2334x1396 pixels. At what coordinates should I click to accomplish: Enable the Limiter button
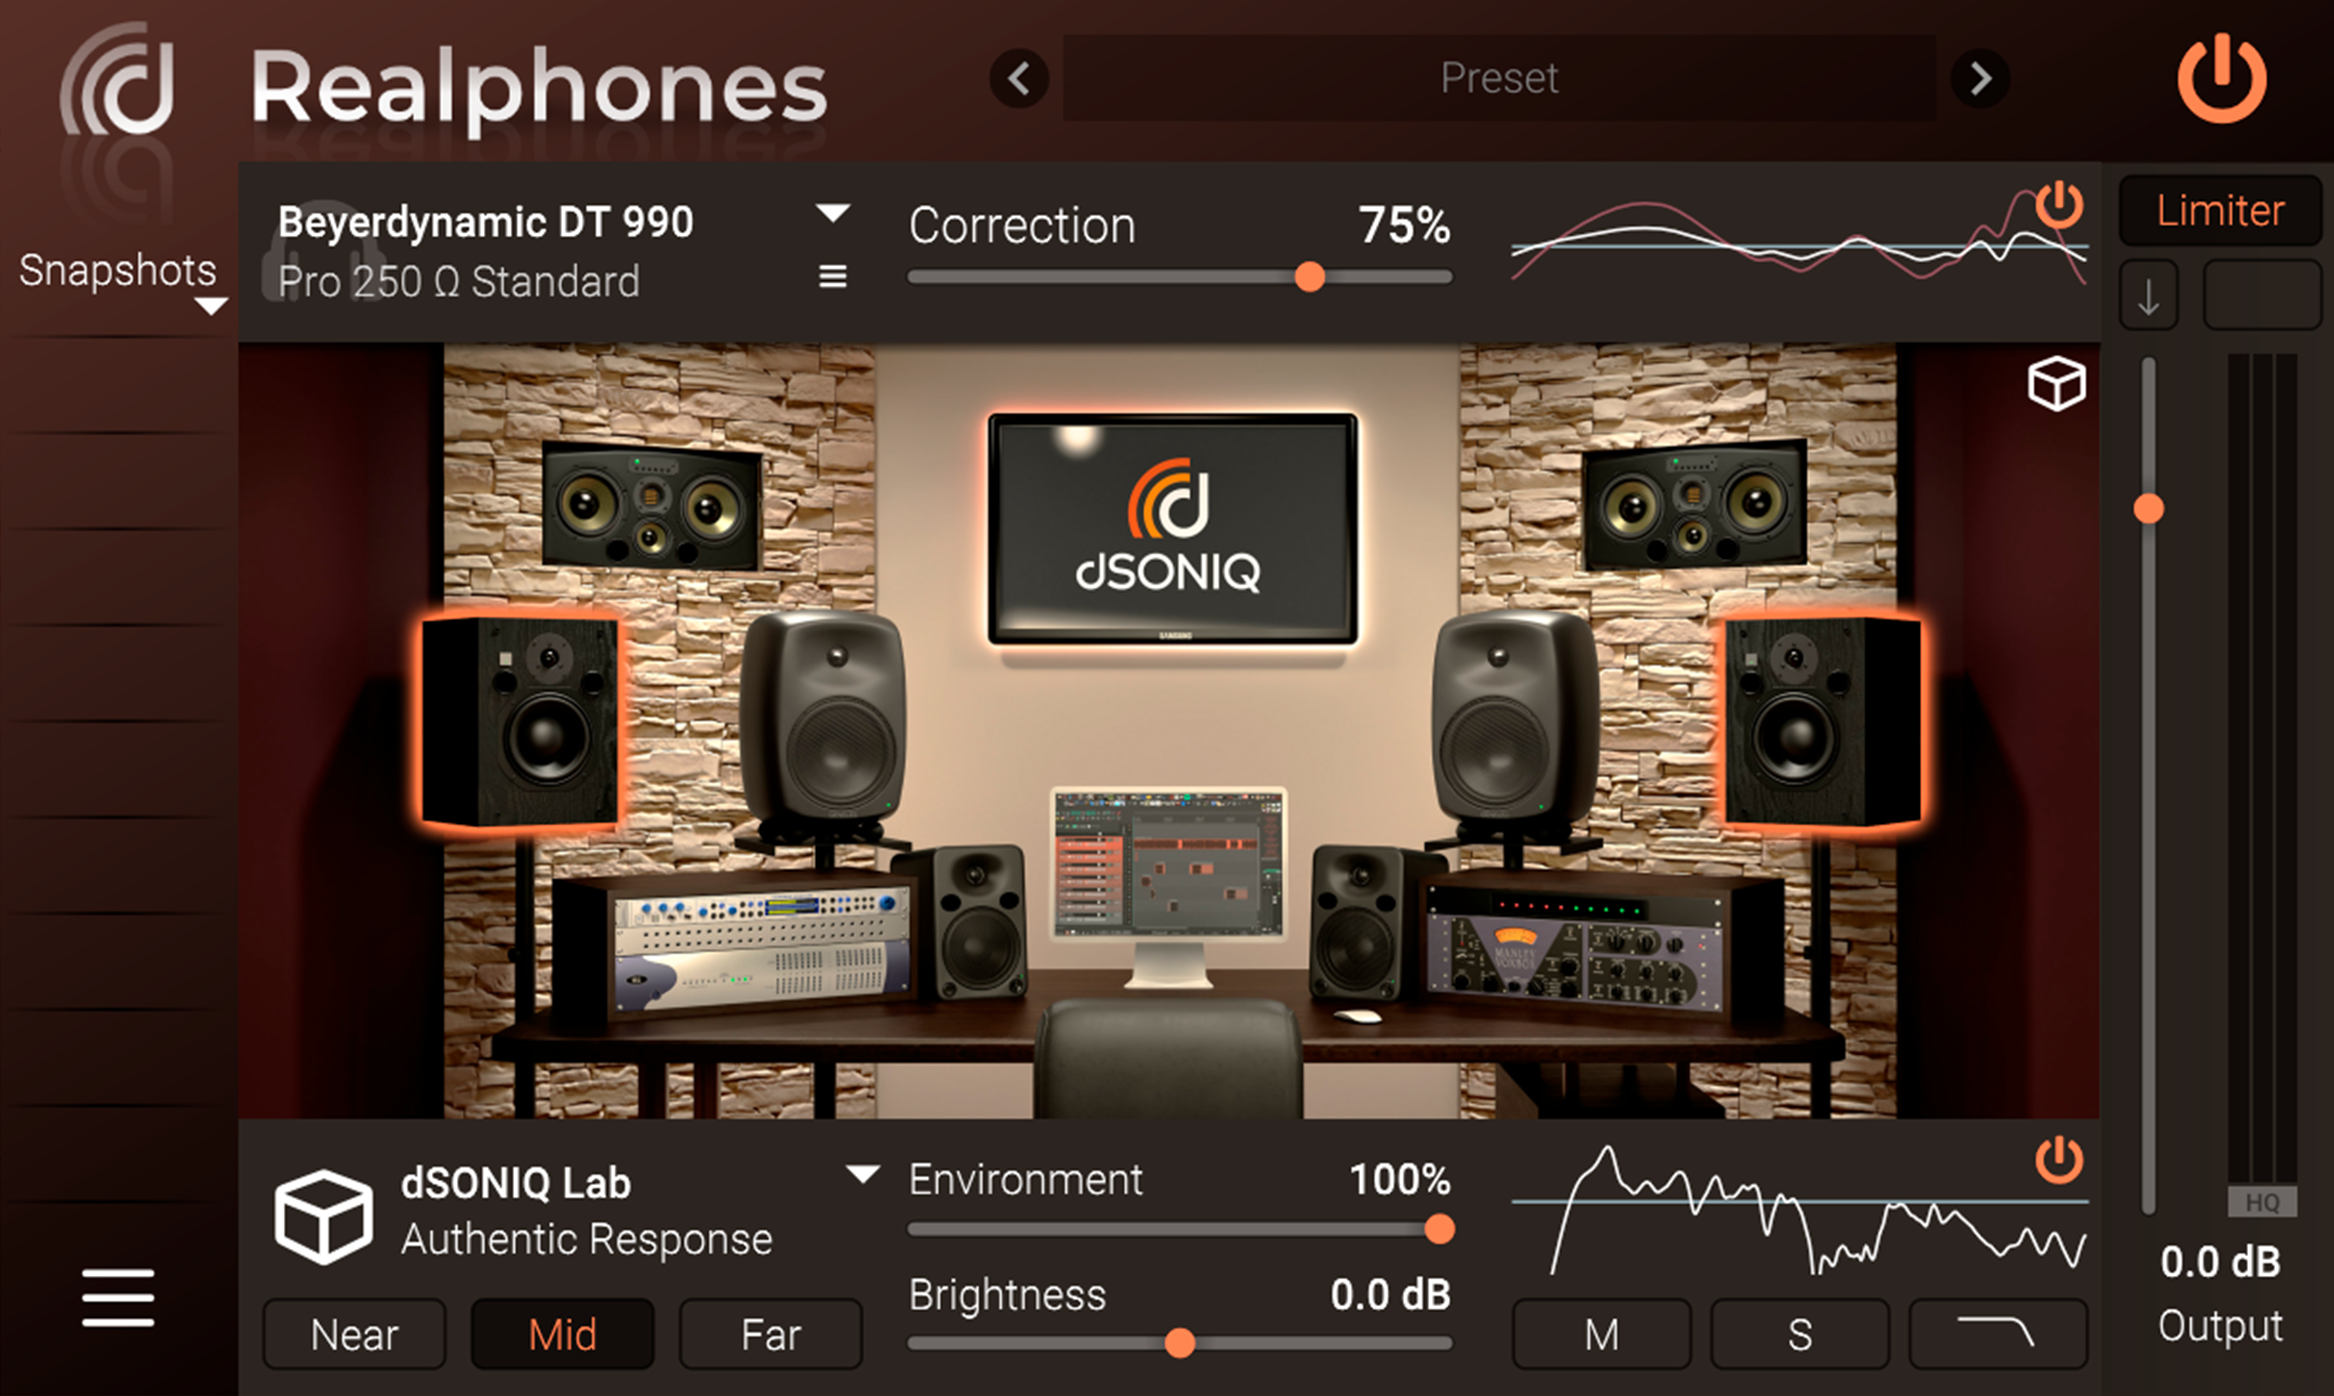(x=2220, y=211)
